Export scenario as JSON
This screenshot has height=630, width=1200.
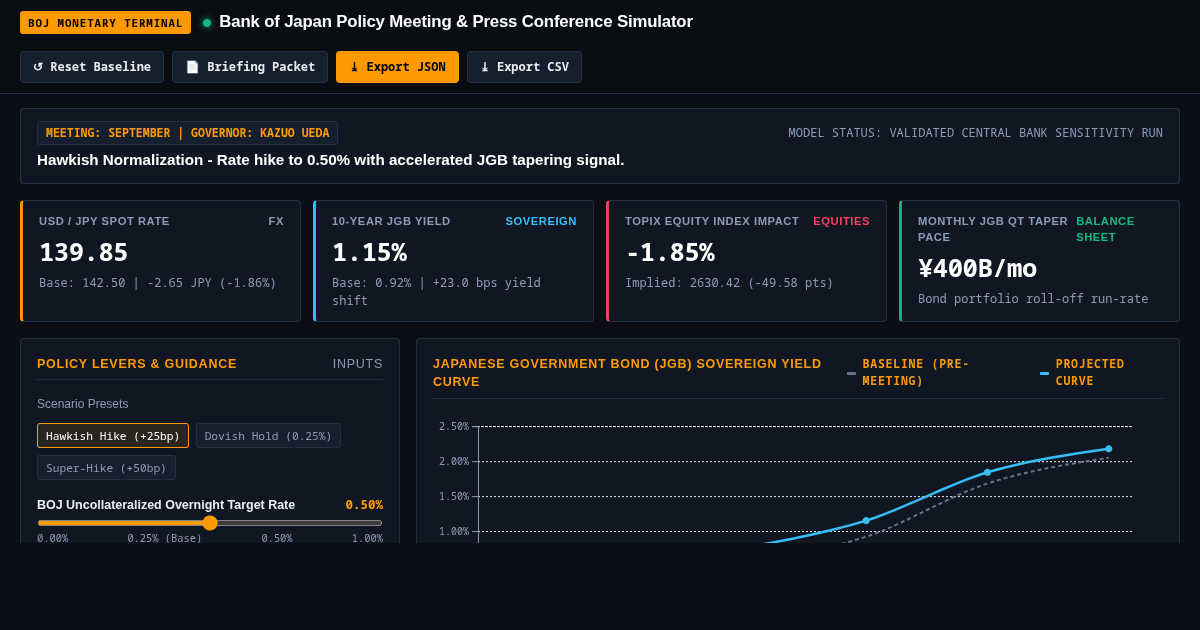(397, 67)
